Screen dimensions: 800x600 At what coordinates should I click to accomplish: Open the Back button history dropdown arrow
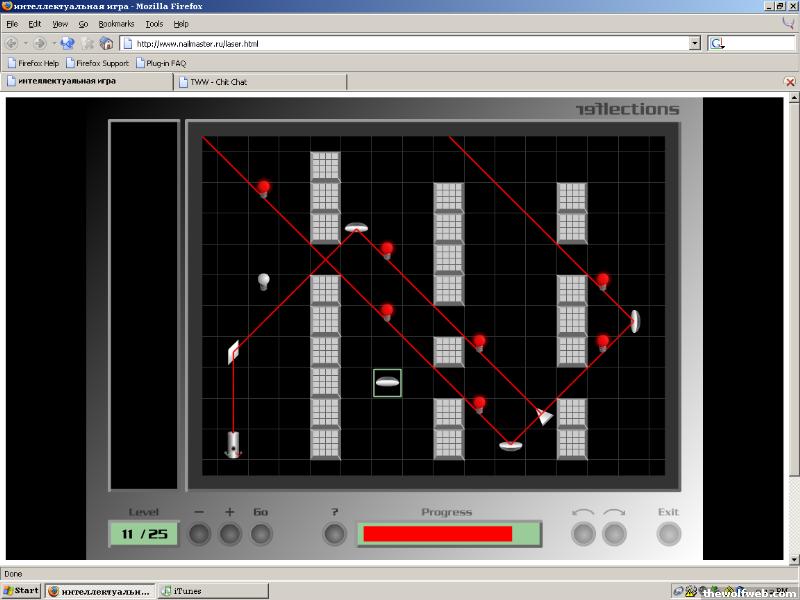coord(26,43)
